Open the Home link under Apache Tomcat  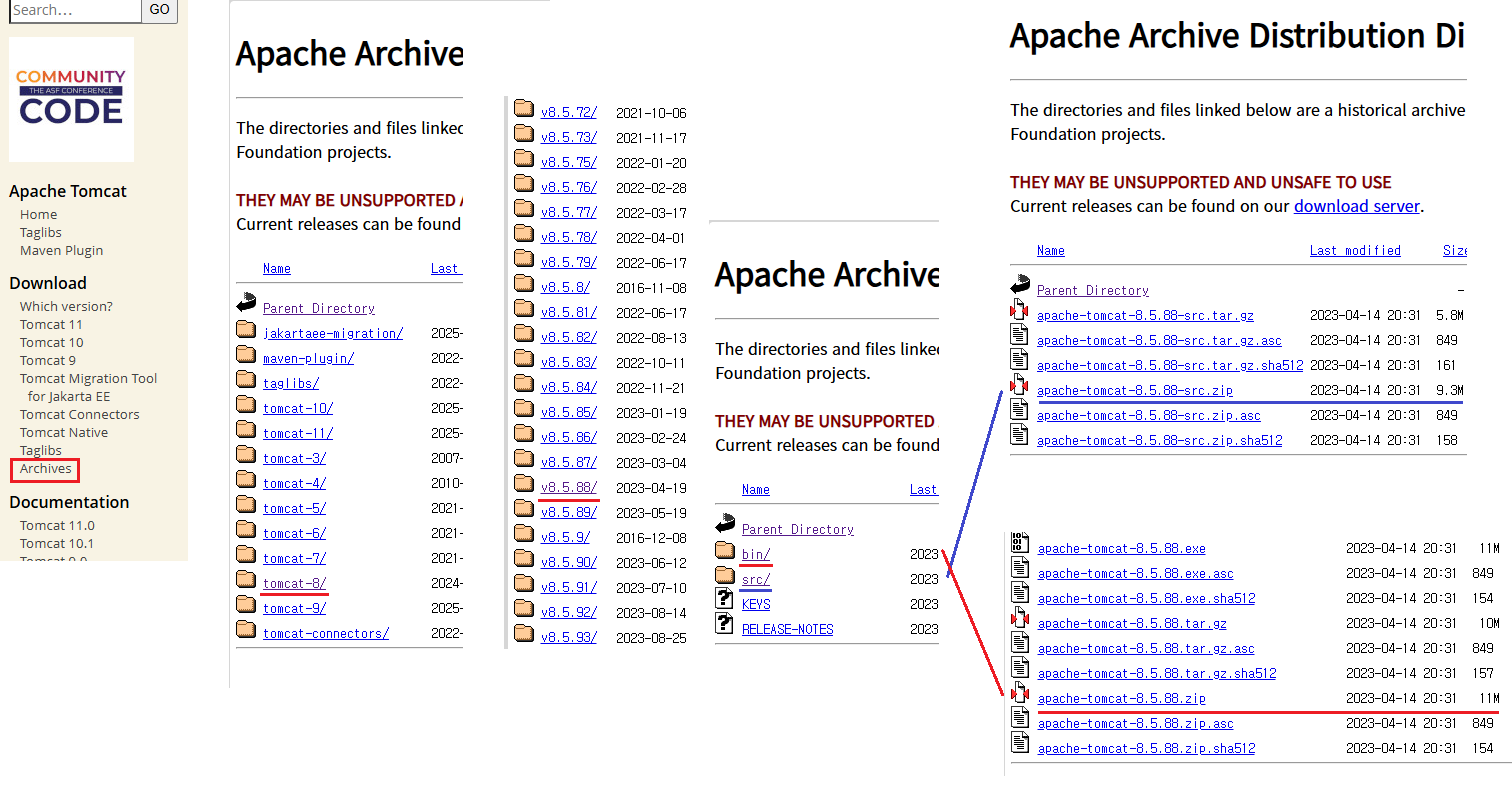coord(39,215)
